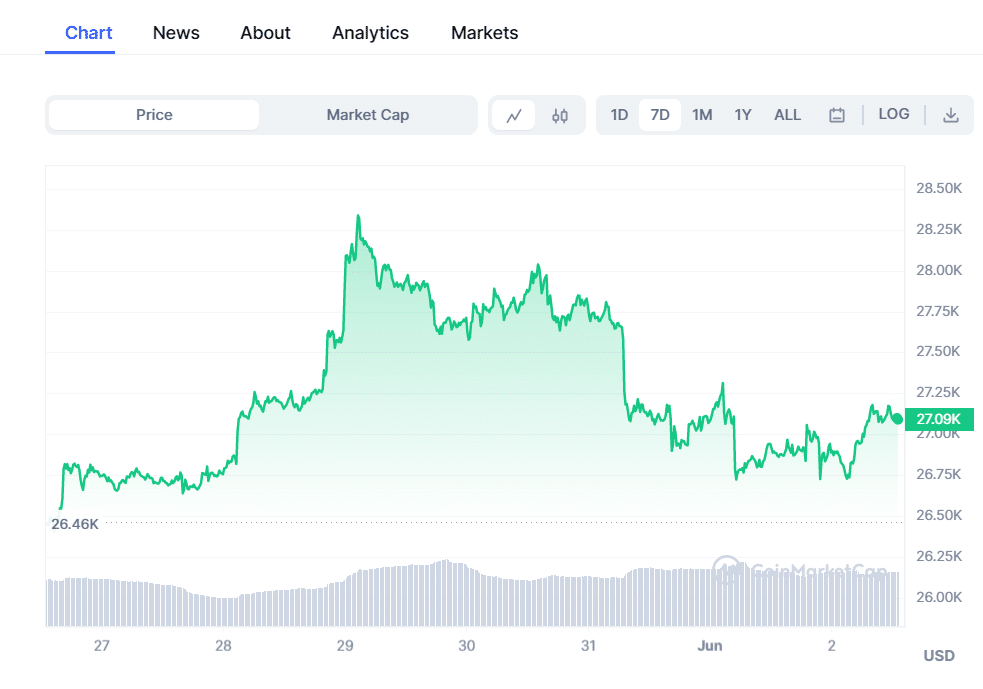983x689 pixels.
Task: Open the Markets tab
Action: tap(485, 33)
